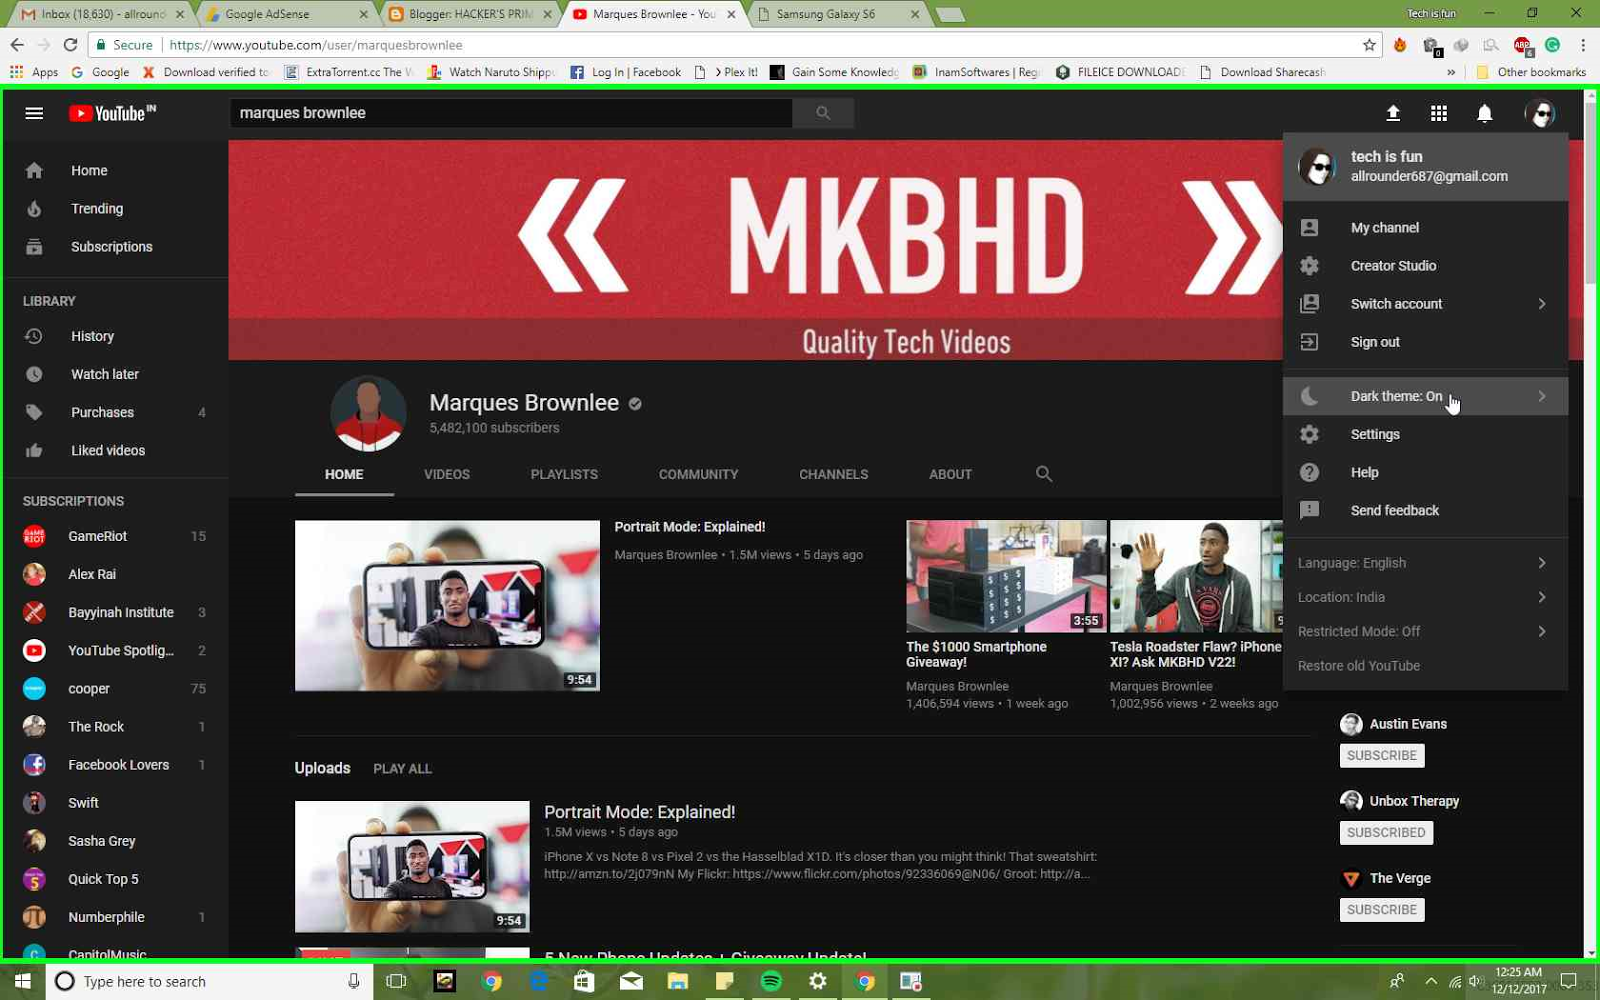Expand the Language: English option
The width and height of the screenshot is (1600, 1000).
1425,563
